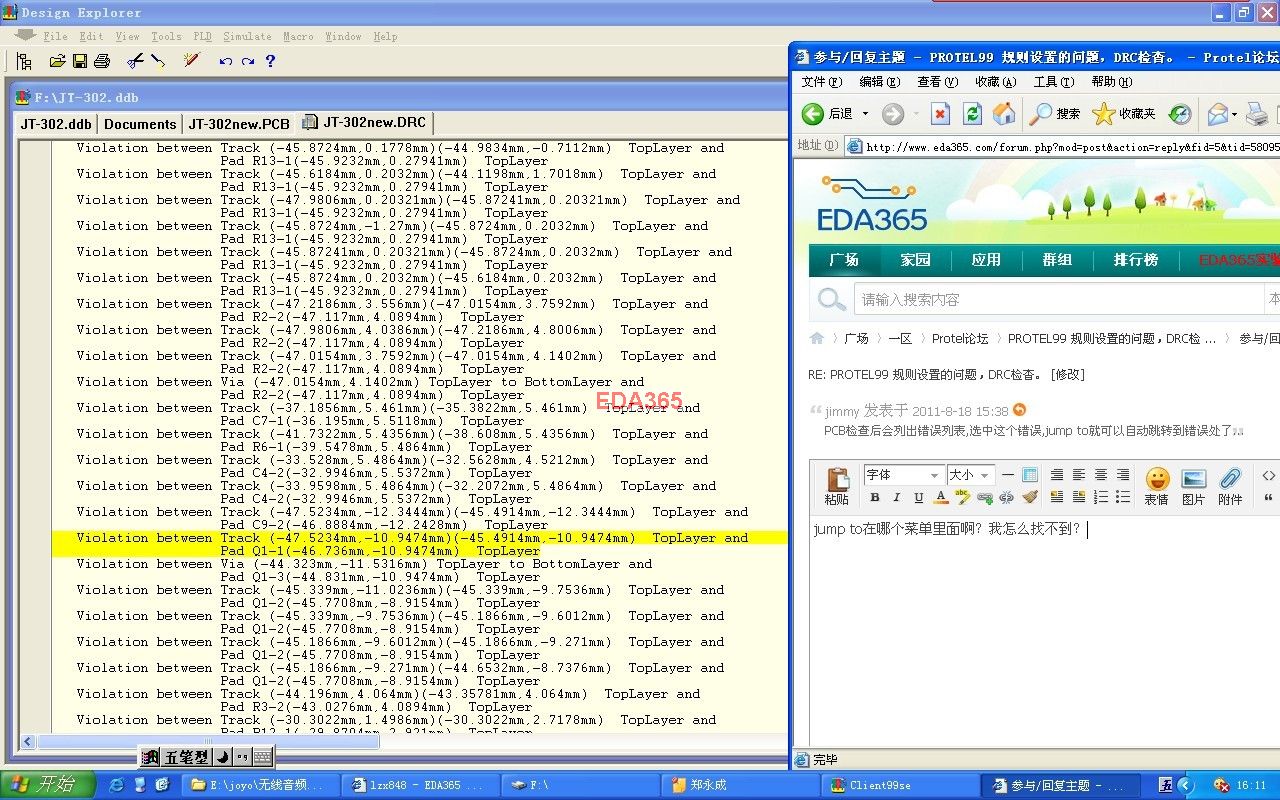
Task: Clear formatting with the brush icon
Action: pos(1030,497)
